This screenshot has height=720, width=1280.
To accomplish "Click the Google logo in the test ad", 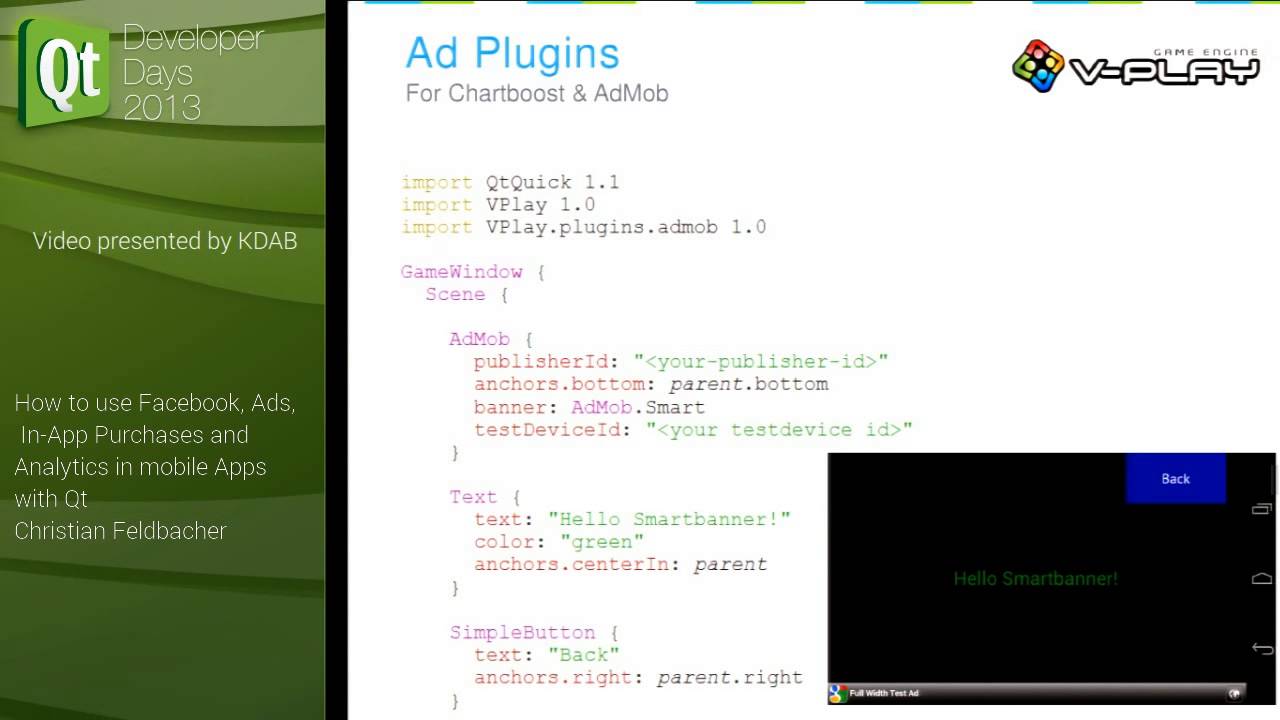I will point(839,693).
